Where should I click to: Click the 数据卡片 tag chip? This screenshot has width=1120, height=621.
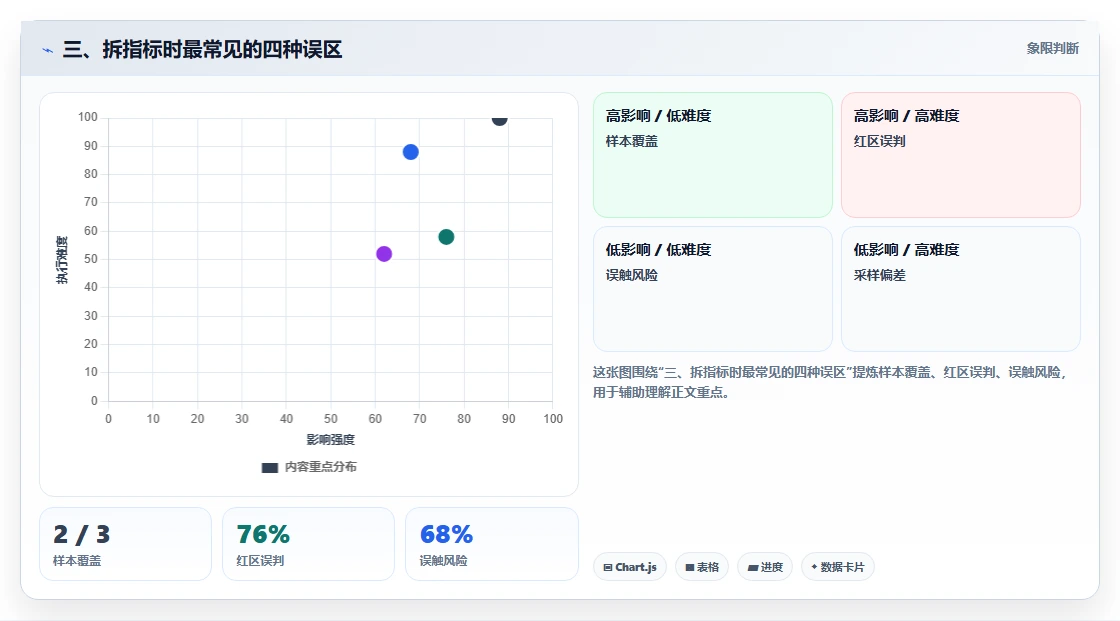click(838, 567)
